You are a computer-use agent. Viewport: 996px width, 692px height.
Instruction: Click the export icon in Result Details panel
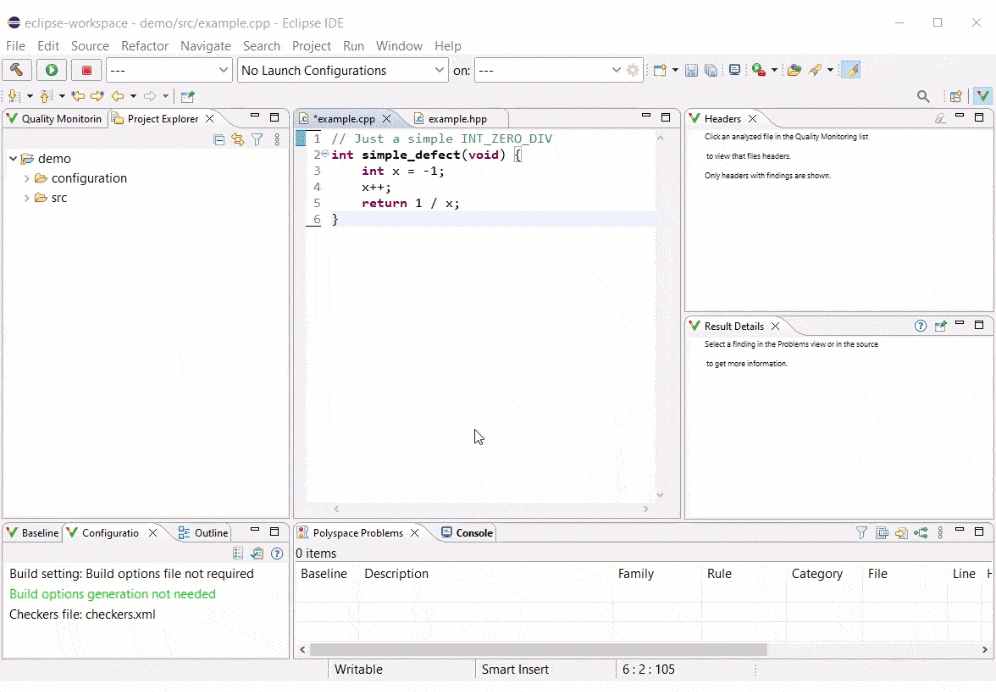940,326
